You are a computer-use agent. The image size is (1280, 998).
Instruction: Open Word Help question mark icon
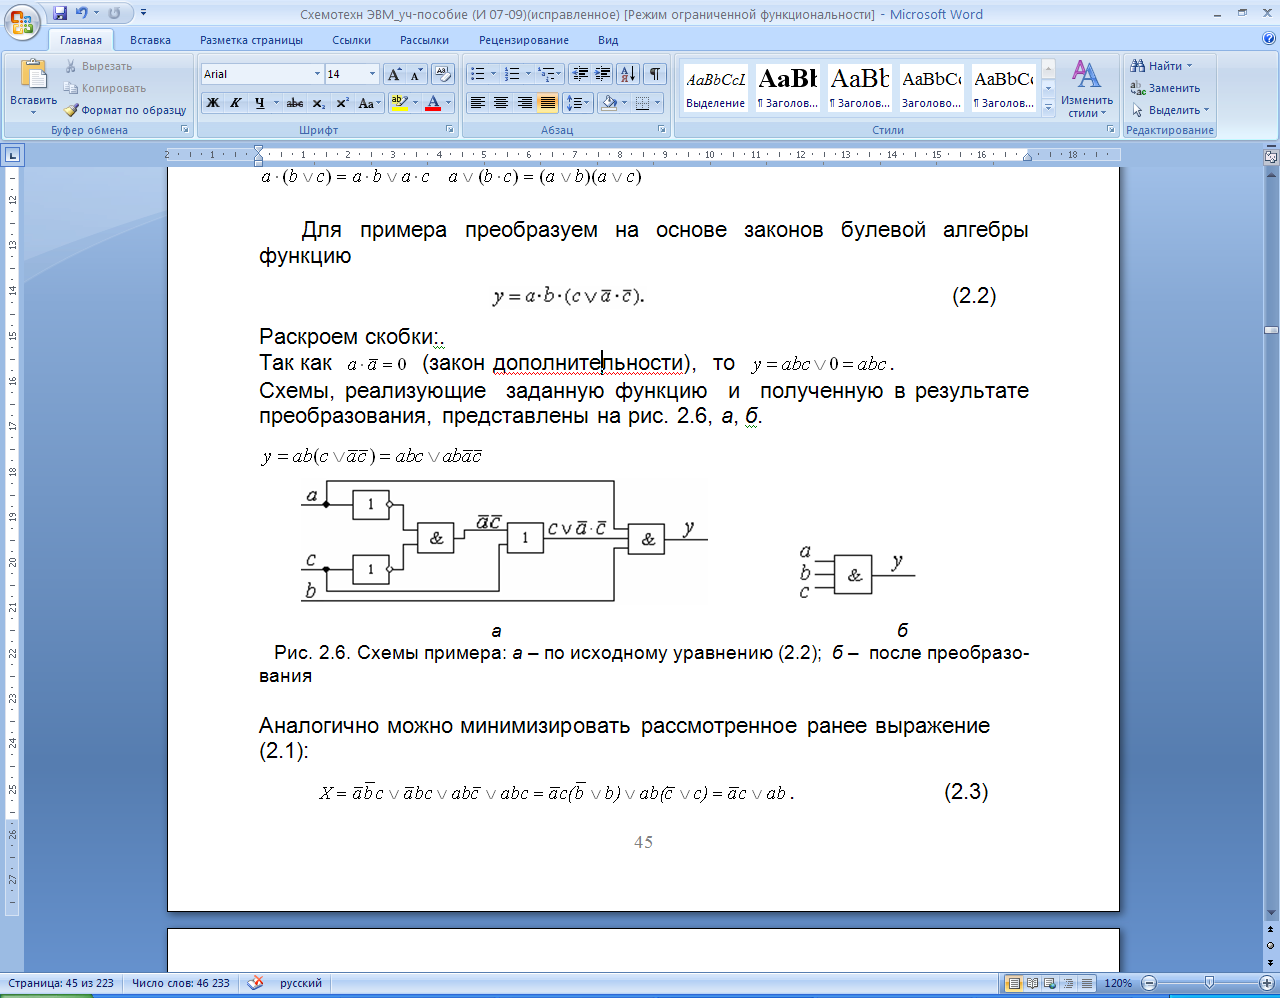point(1269,39)
